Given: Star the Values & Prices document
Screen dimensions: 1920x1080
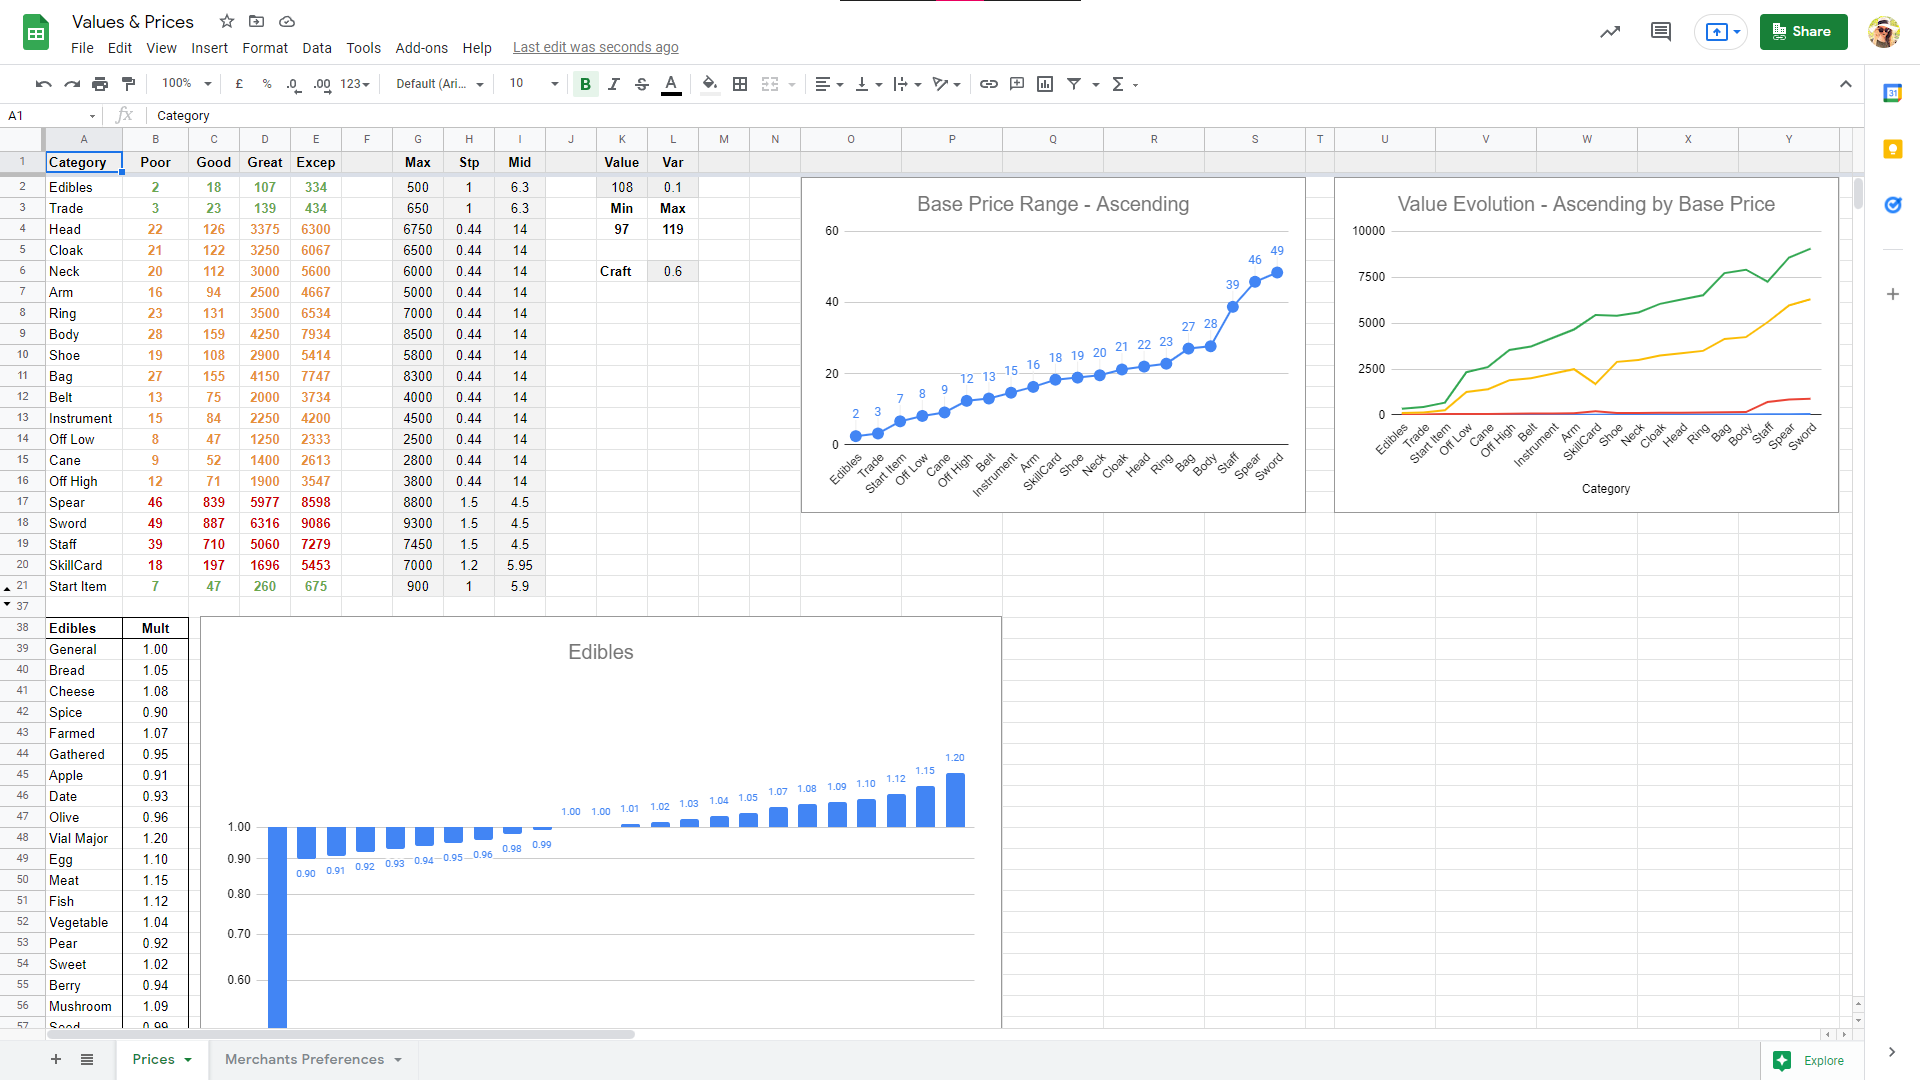Looking at the screenshot, I should [x=227, y=21].
